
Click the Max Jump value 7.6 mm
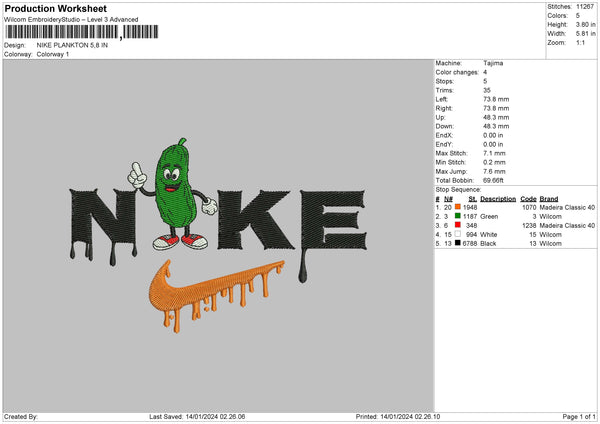point(494,171)
